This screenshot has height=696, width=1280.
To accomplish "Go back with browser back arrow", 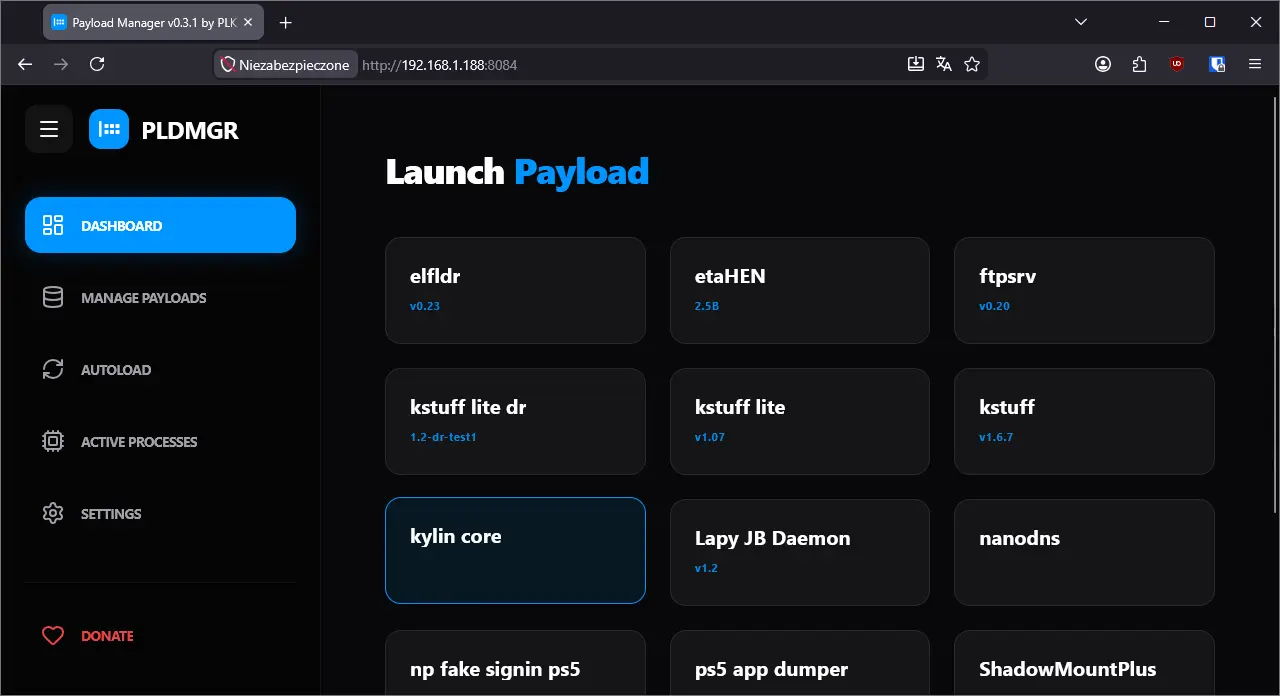I will (x=25, y=64).
